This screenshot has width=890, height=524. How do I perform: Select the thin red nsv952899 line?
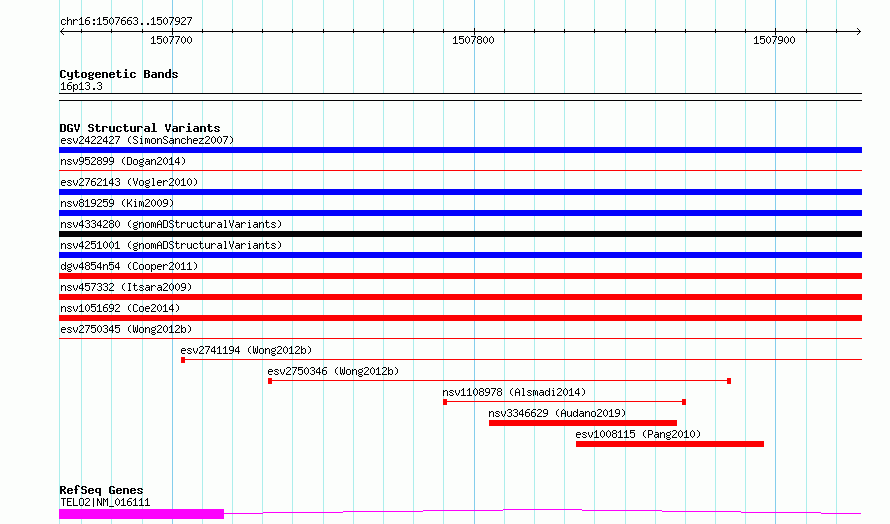[460, 170]
